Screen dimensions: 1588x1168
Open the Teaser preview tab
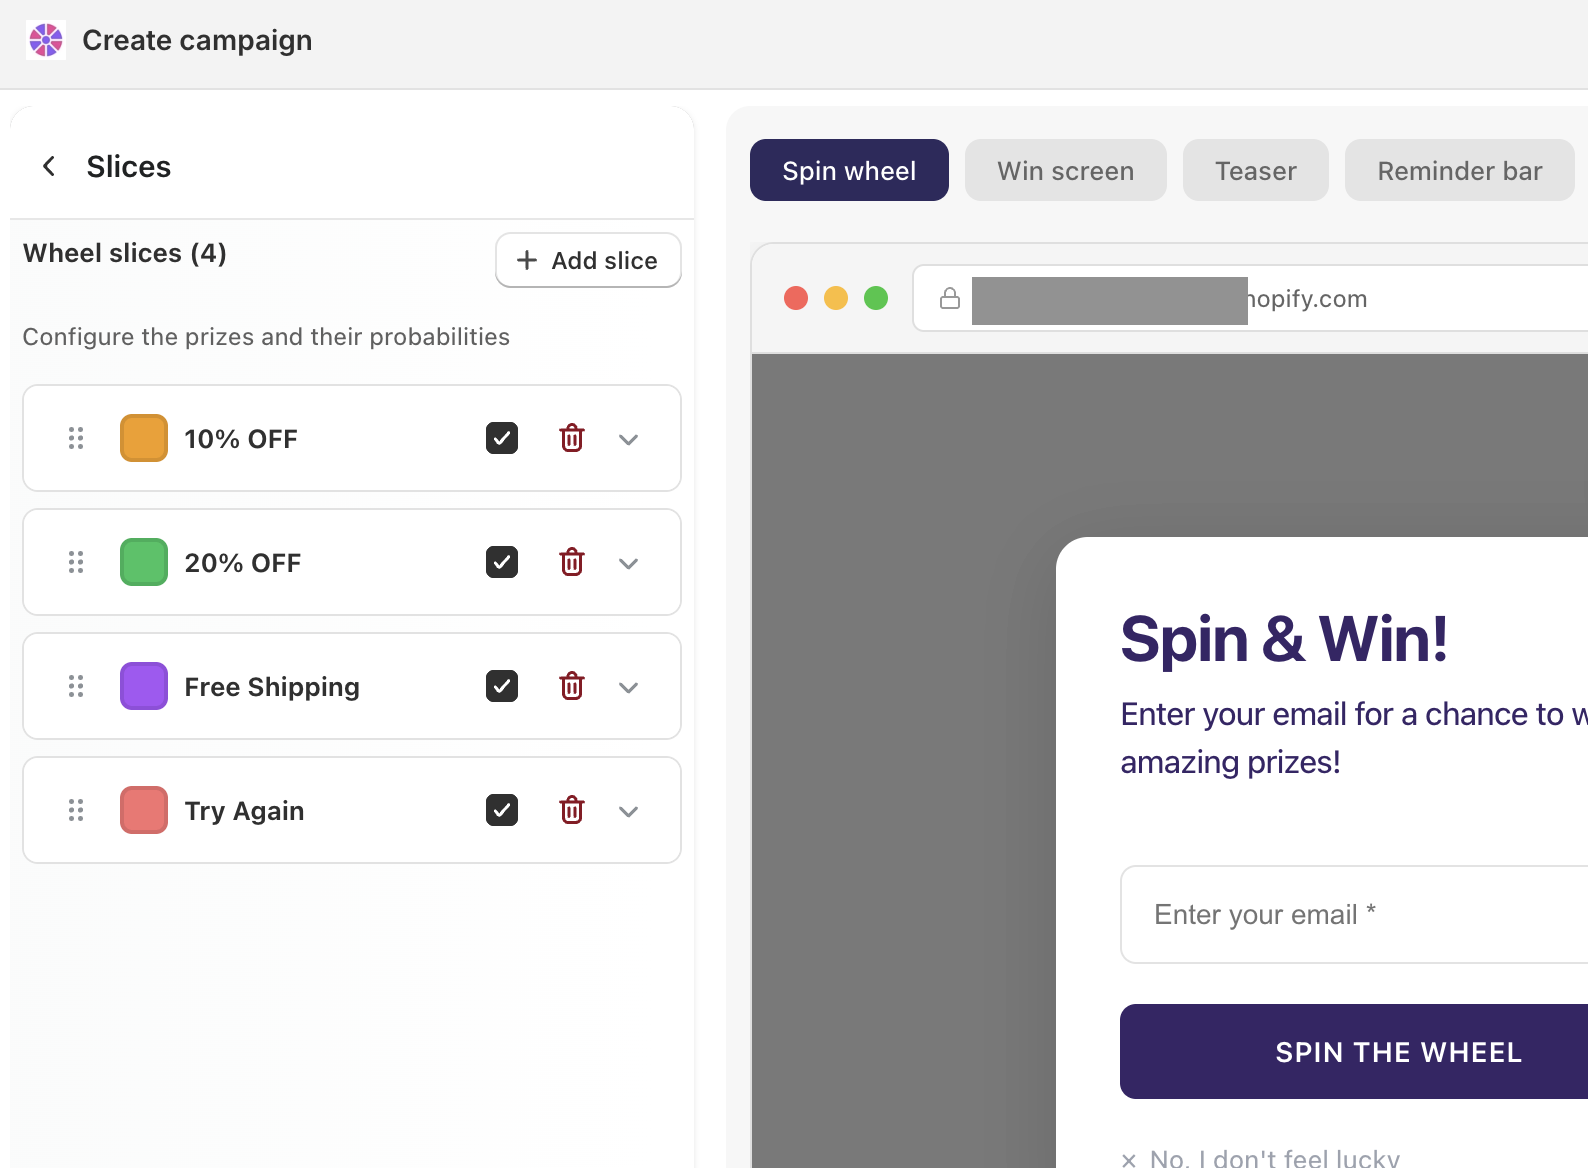(1256, 170)
